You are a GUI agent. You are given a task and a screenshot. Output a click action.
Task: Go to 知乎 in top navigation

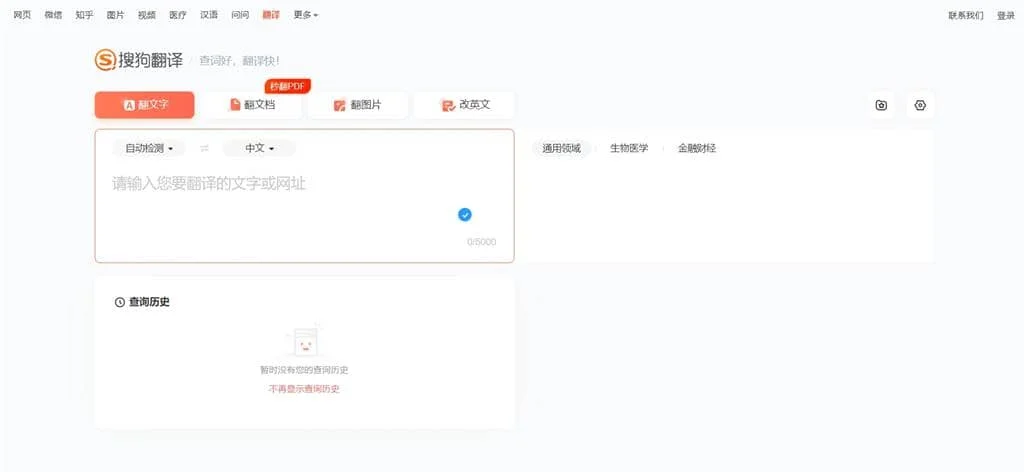(84, 15)
